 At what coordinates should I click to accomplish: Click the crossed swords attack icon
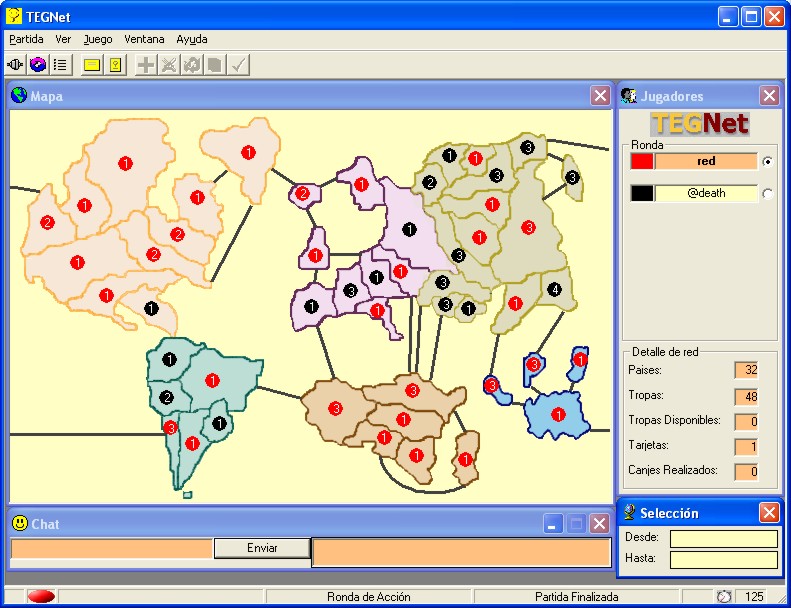(x=169, y=65)
